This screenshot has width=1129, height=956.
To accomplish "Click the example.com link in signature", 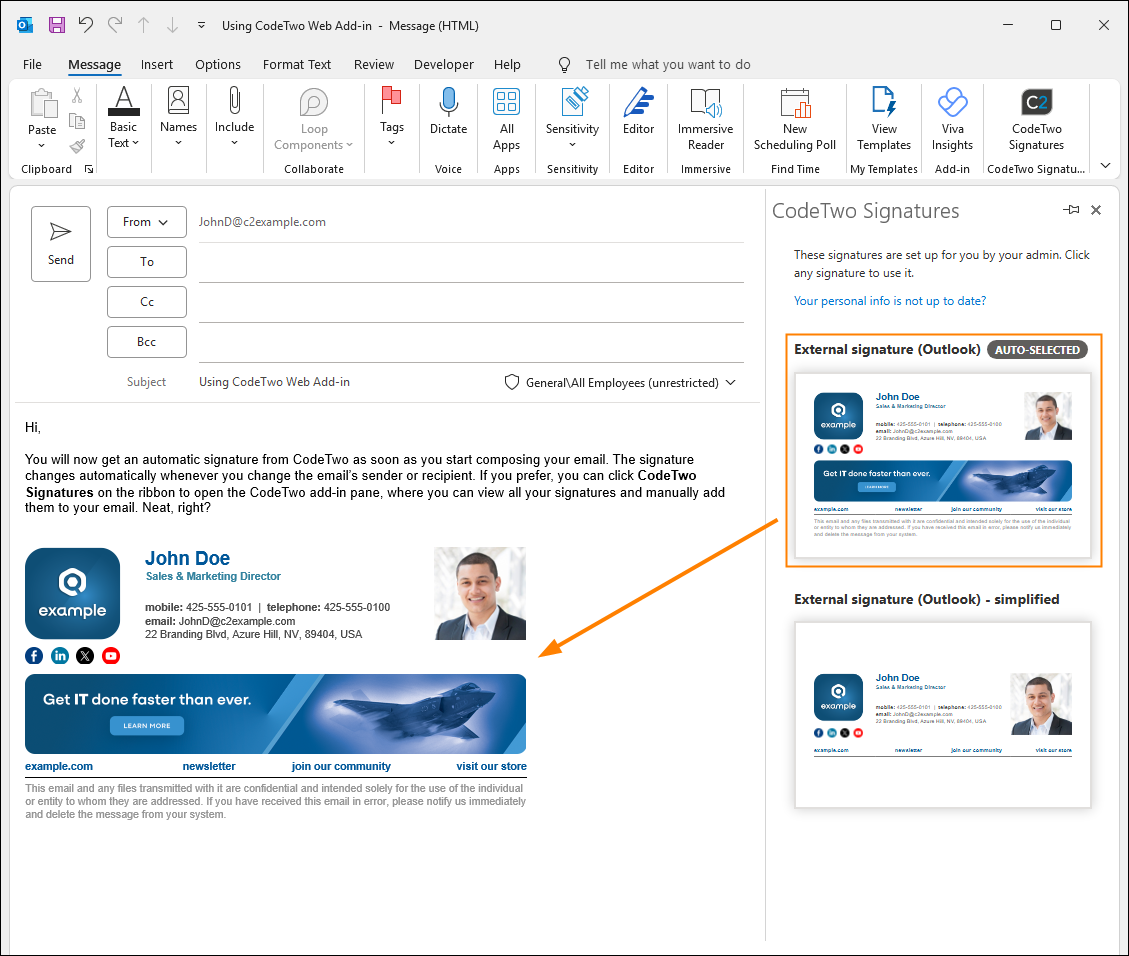I will coord(59,767).
